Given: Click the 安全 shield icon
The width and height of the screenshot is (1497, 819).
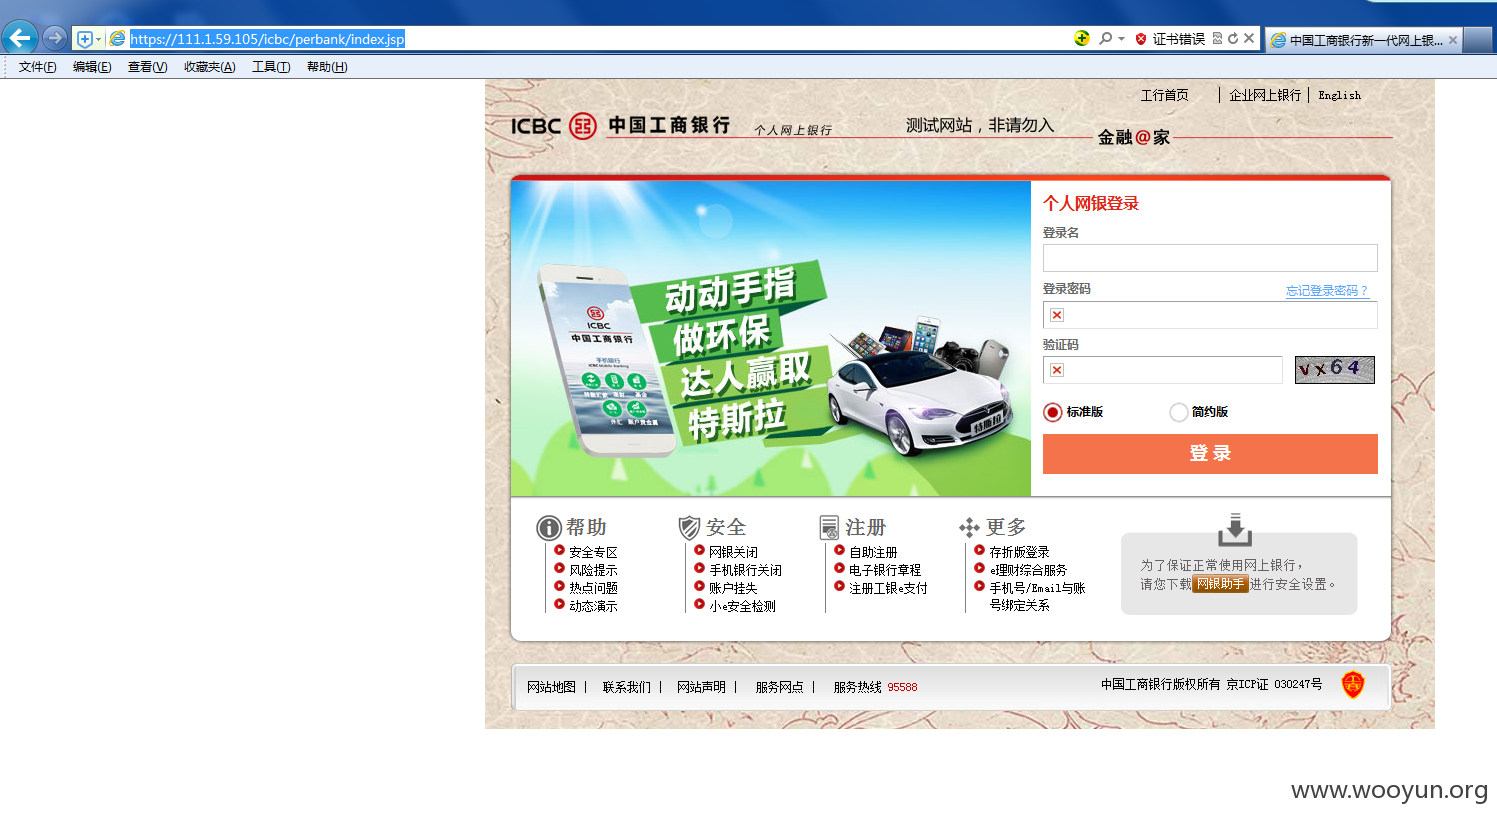Looking at the screenshot, I should (689, 528).
